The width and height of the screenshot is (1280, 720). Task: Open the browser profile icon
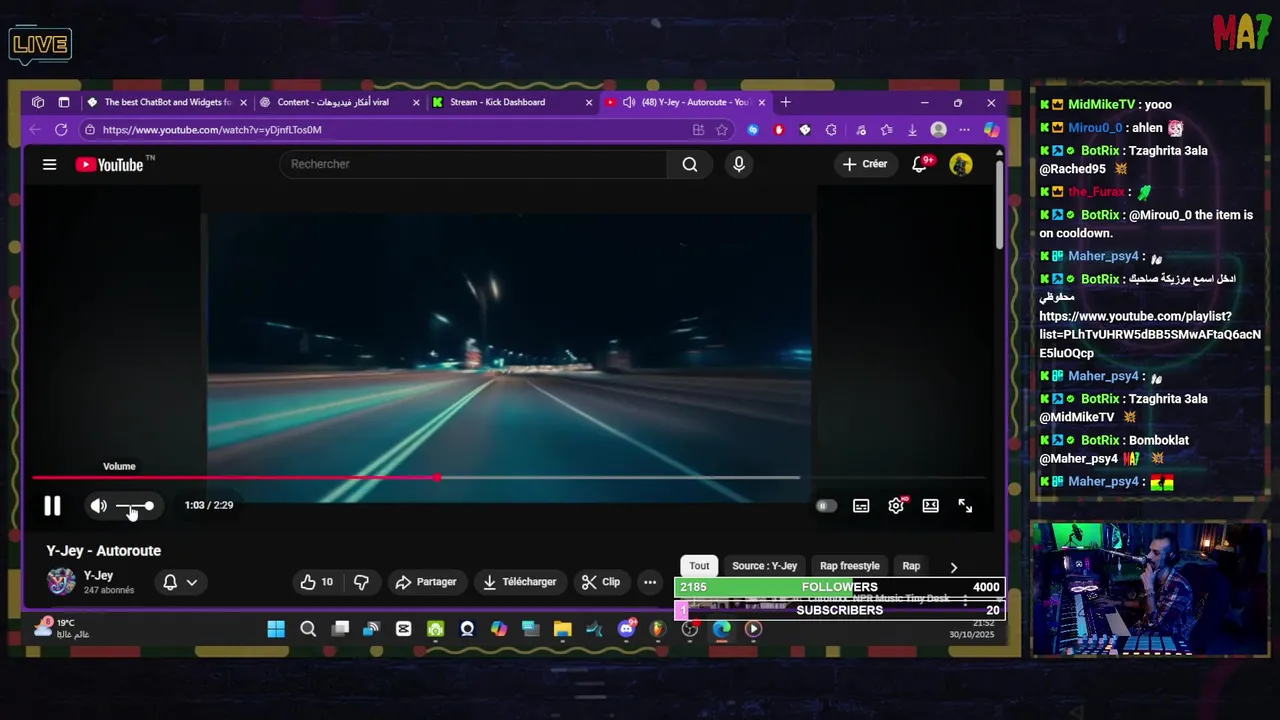tap(938, 130)
